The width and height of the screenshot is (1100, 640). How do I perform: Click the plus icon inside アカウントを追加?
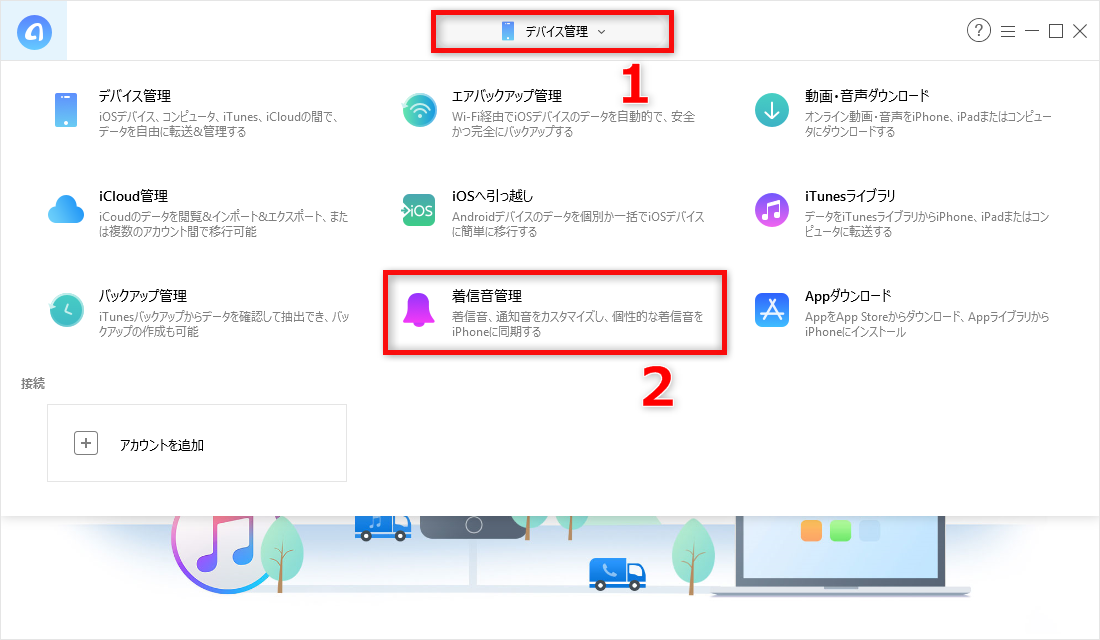(x=86, y=442)
